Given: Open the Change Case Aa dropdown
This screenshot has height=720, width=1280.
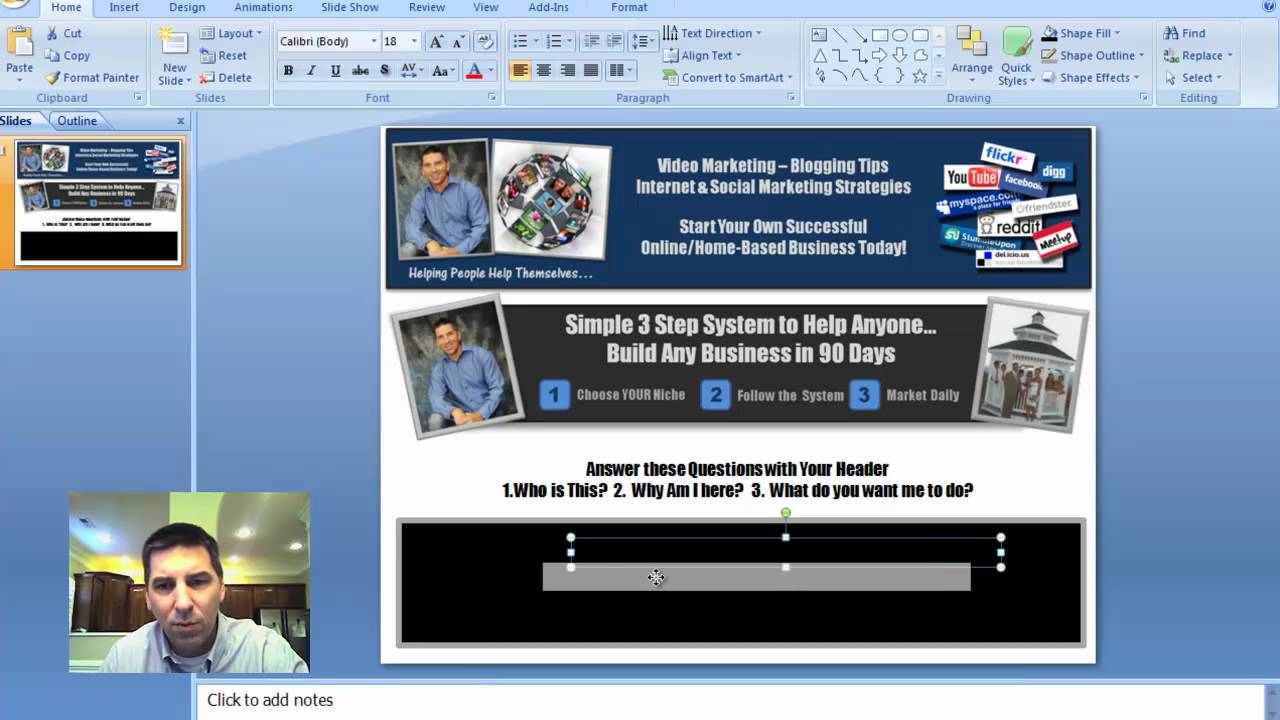Looking at the screenshot, I should pyautogui.click(x=443, y=70).
